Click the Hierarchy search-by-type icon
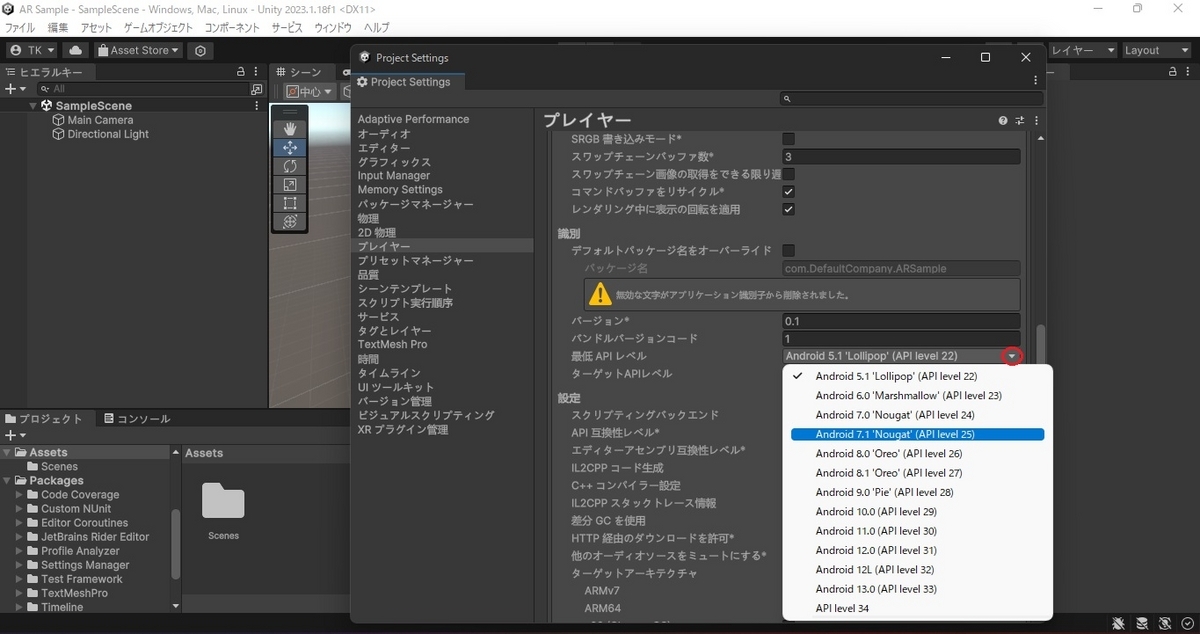The height and width of the screenshot is (634, 1200). click(256, 89)
